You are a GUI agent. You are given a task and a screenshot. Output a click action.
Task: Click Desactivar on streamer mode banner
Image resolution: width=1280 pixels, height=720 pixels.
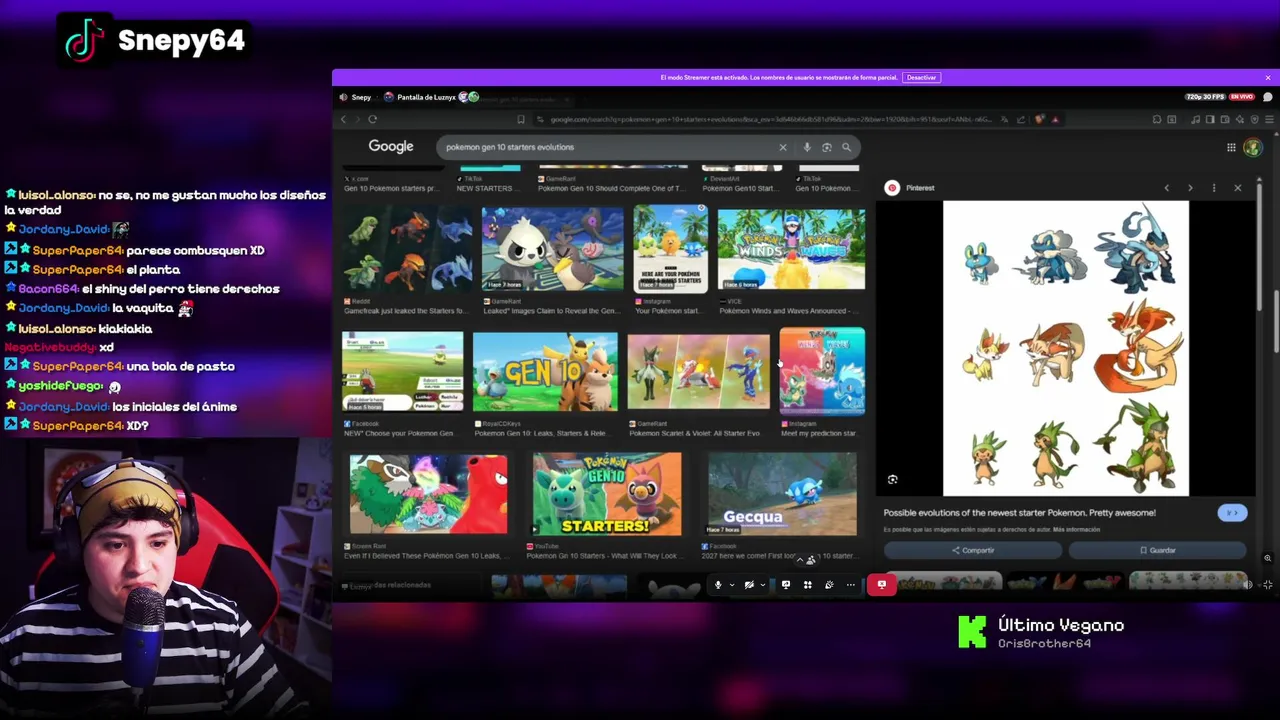click(x=921, y=77)
